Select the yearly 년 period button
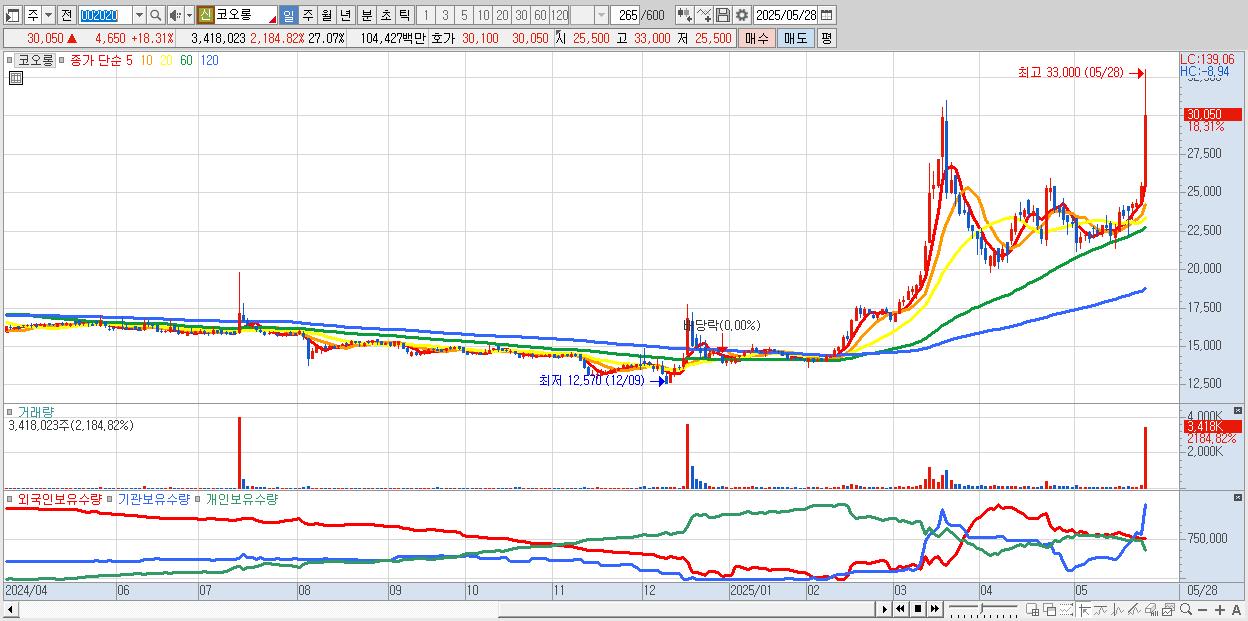The height and width of the screenshot is (621, 1248). coord(345,15)
